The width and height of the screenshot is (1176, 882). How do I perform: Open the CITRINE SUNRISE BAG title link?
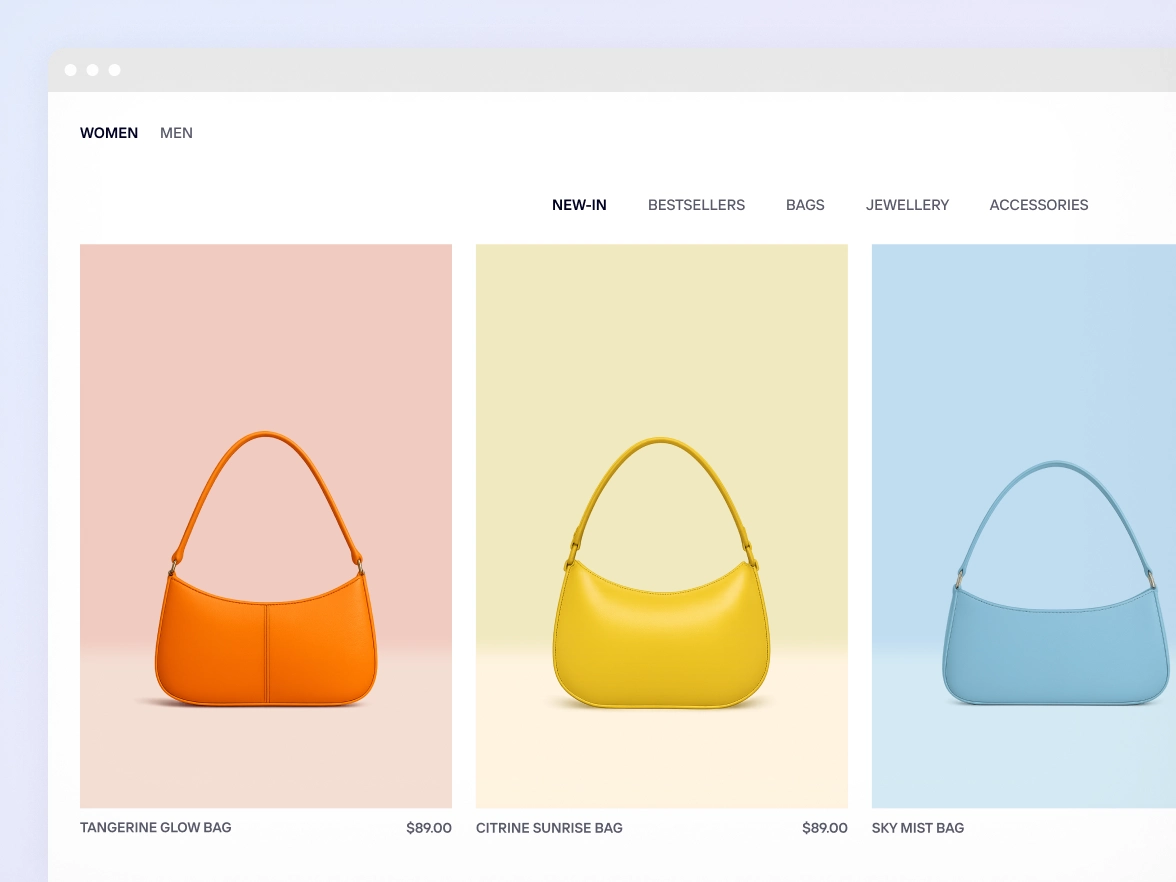(x=549, y=828)
